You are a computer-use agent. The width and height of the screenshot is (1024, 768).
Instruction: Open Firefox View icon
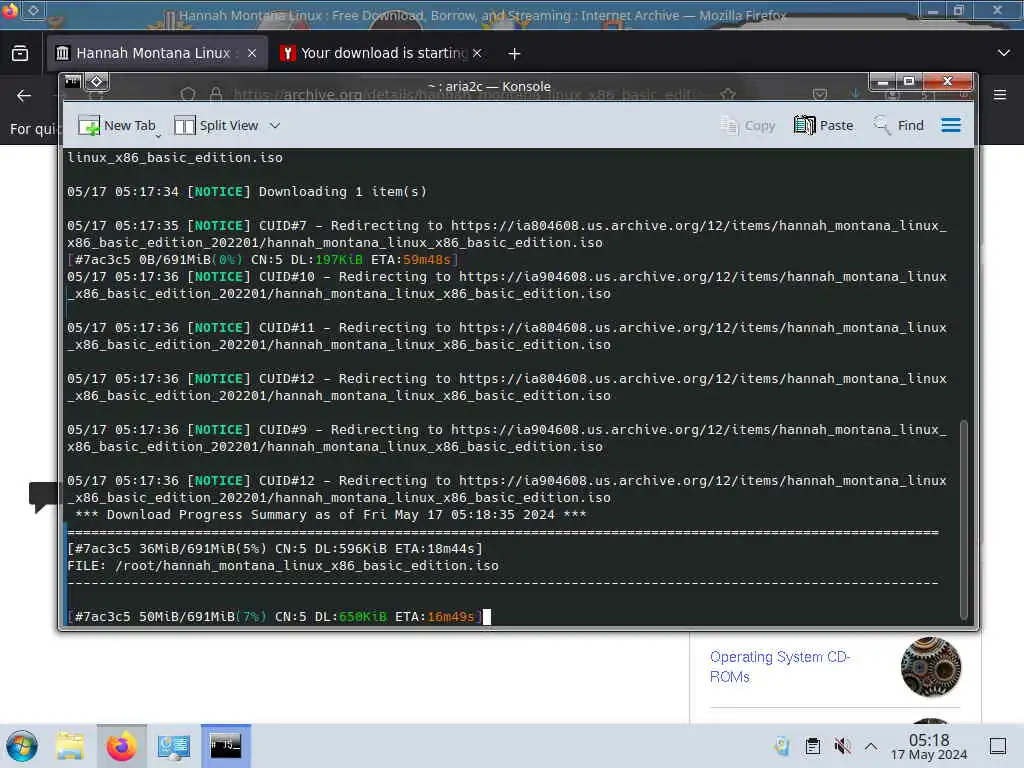click(20, 53)
